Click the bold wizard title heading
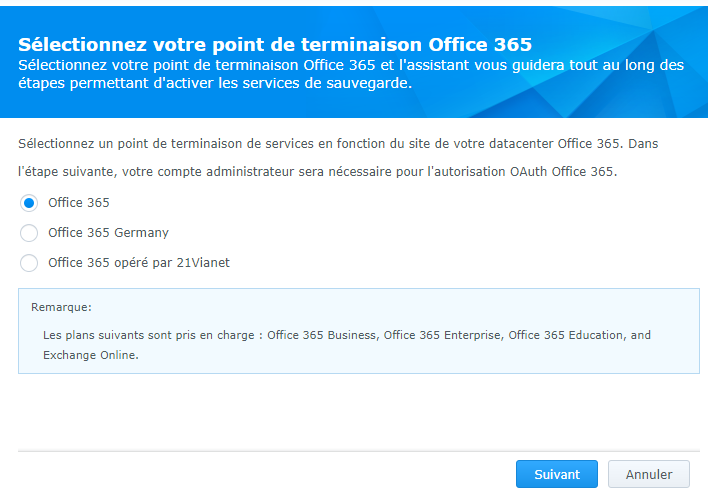708x493 pixels. click(275, 45)
